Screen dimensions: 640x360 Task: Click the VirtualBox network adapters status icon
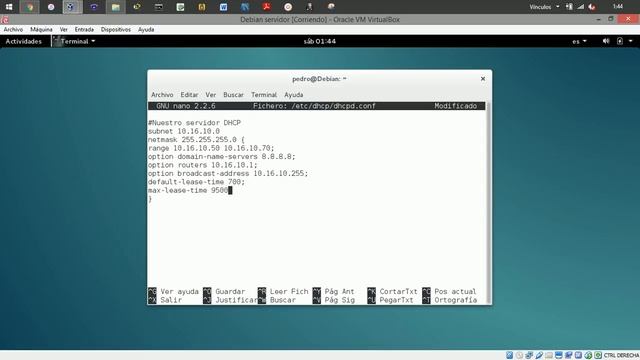click(529, 355)
